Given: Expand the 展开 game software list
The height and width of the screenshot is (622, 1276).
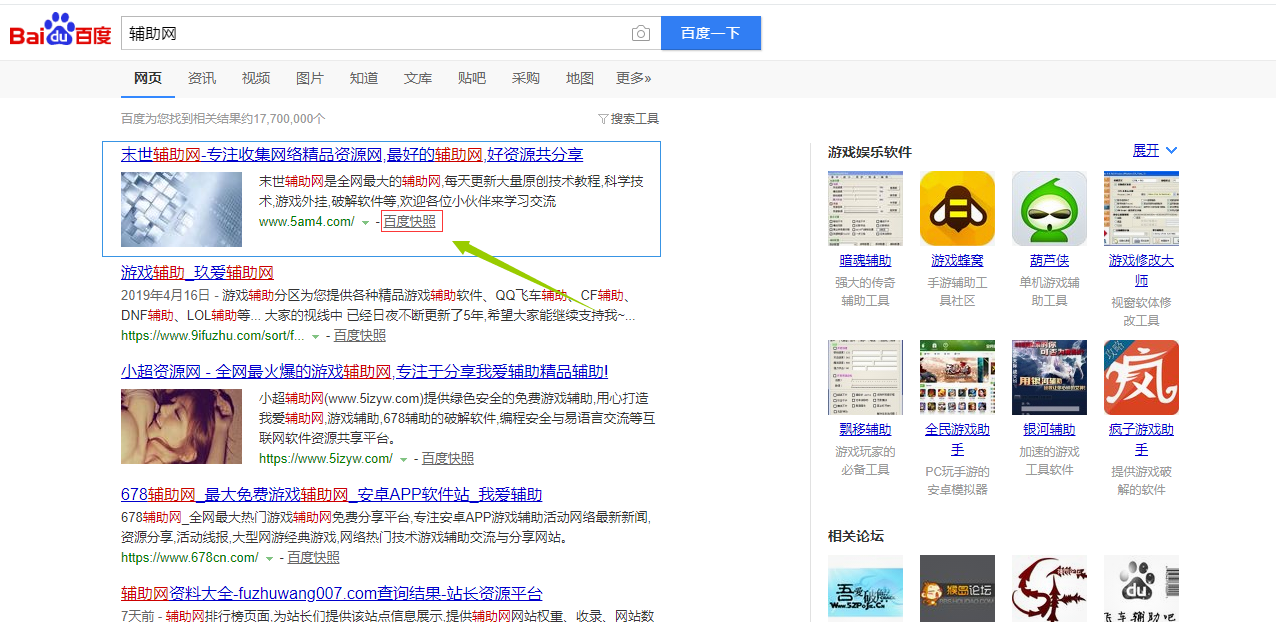Looking at the screenshot, I should 1155,150.
